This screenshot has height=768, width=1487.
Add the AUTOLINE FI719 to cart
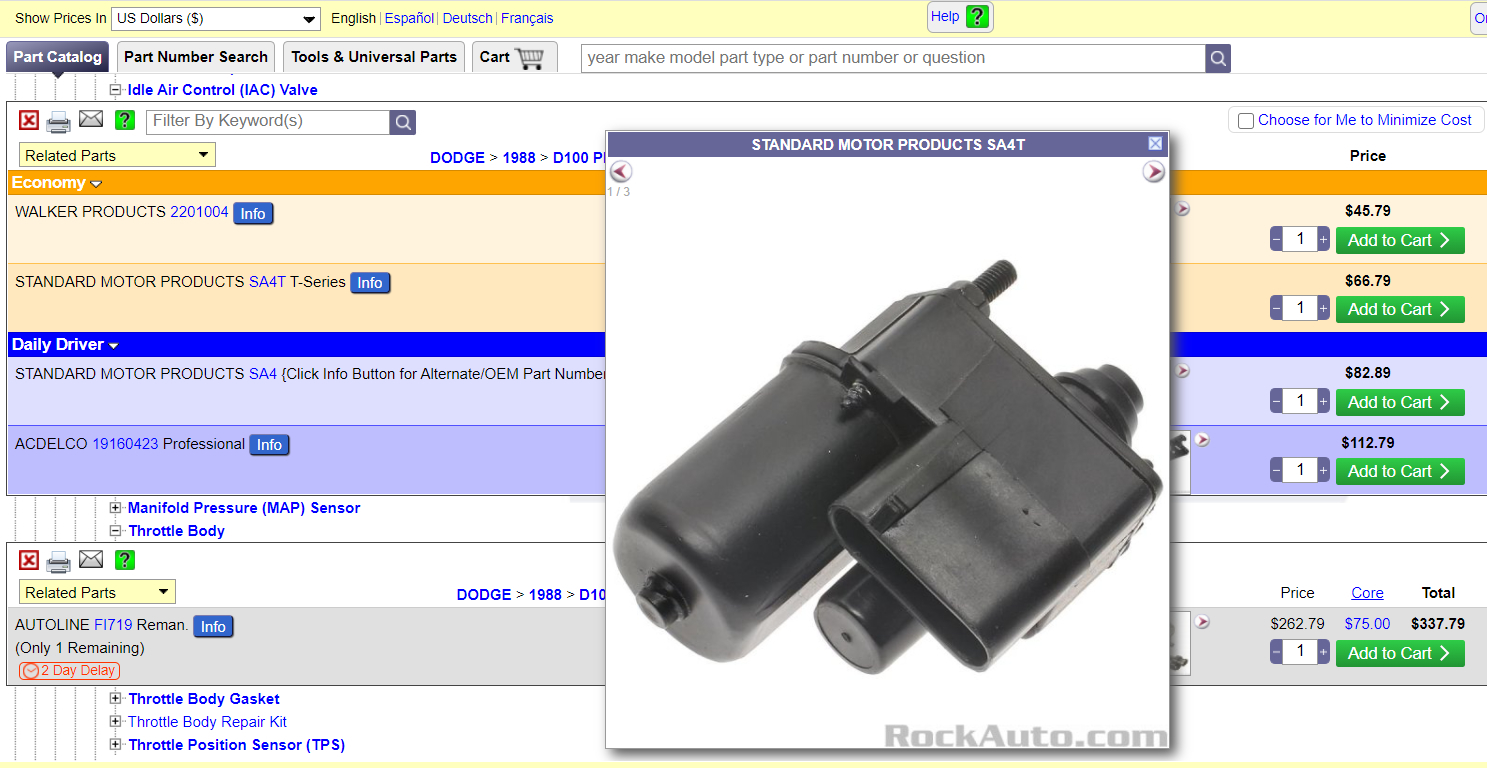(x=1400, y=653)
